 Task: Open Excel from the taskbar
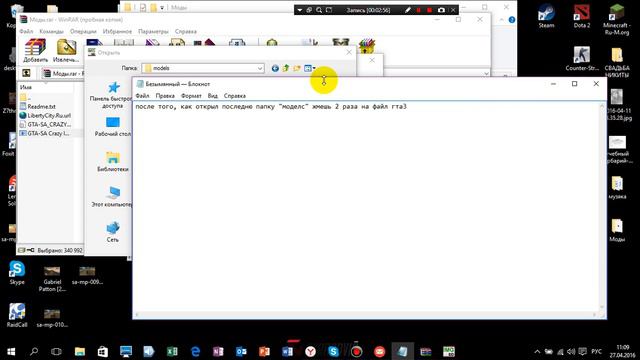point(172,351)
